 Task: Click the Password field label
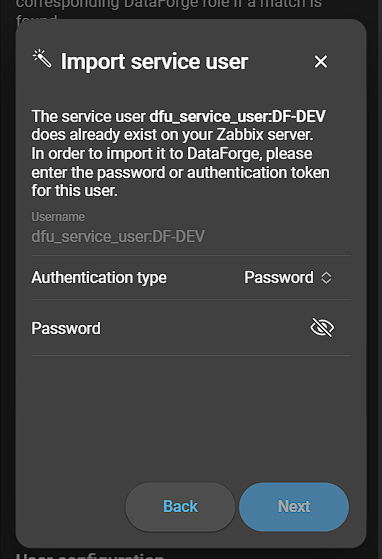tap(66, 328)
